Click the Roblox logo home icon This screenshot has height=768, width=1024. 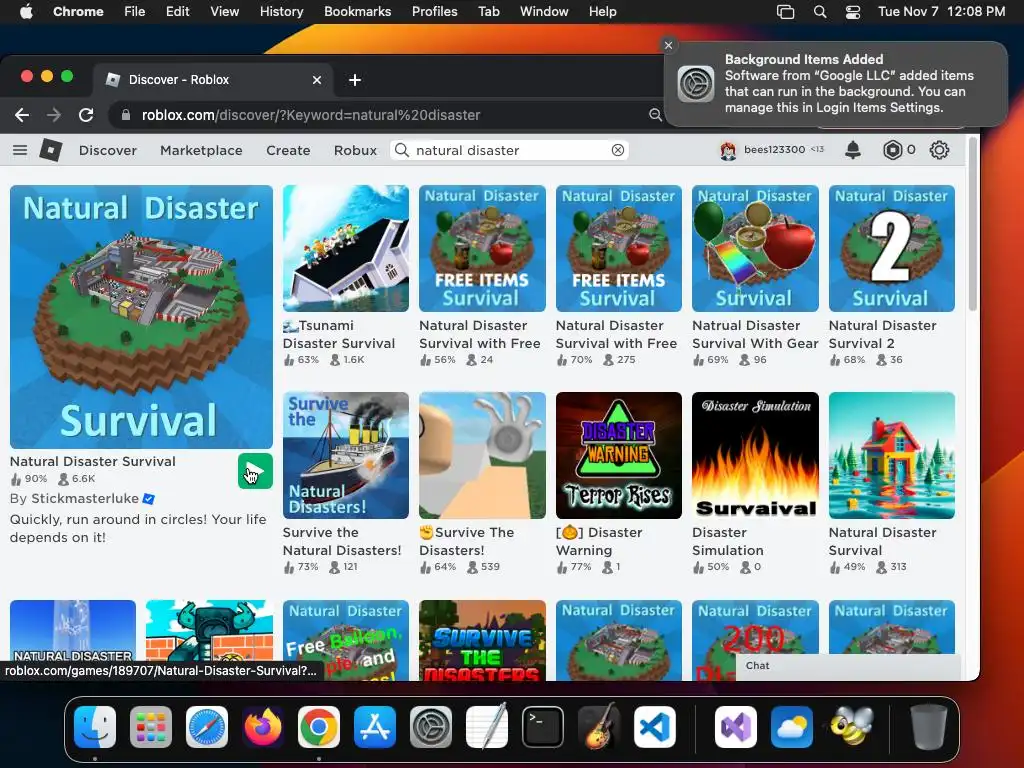(50, 150)
